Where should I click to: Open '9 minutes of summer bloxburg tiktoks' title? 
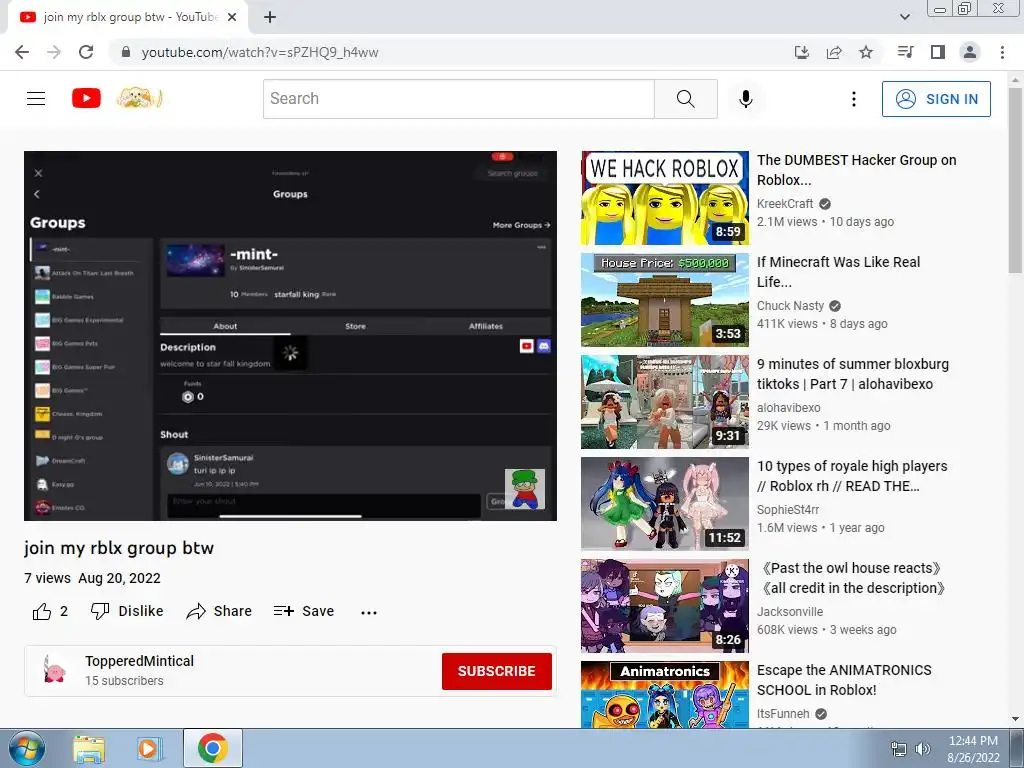853,374
